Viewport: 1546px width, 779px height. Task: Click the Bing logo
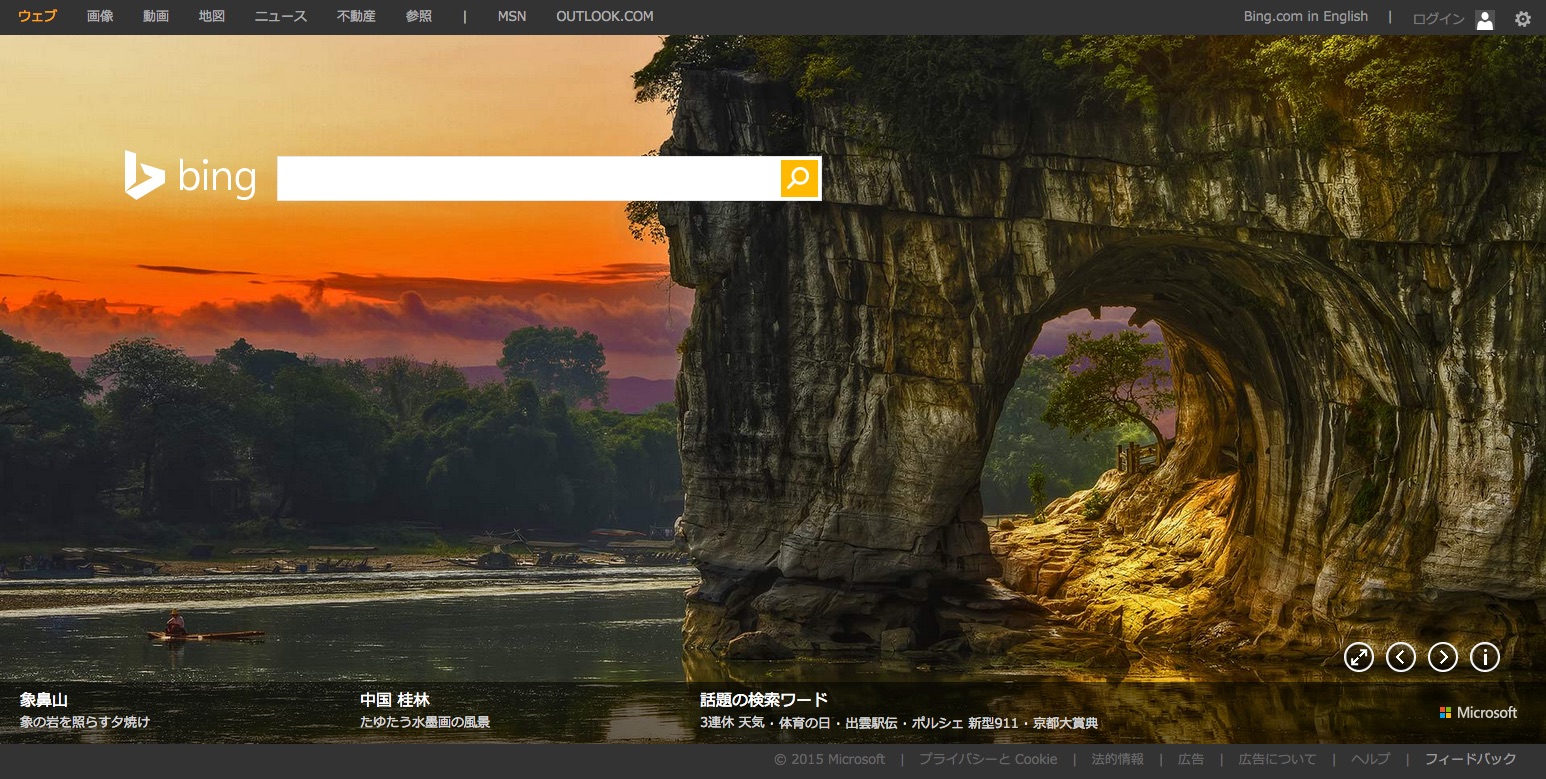[x=190, y=176]
